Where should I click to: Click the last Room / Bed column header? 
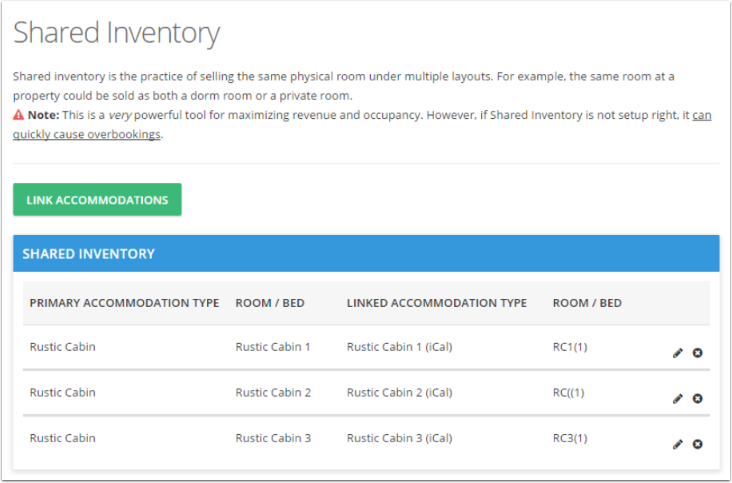click(x=587, y=303)
